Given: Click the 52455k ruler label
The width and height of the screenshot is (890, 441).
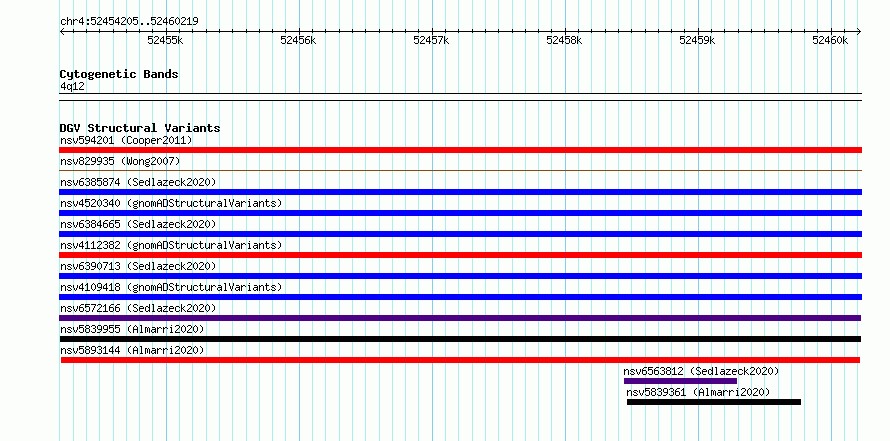Looking at the screenshot, I should click(x=165, y=40).
